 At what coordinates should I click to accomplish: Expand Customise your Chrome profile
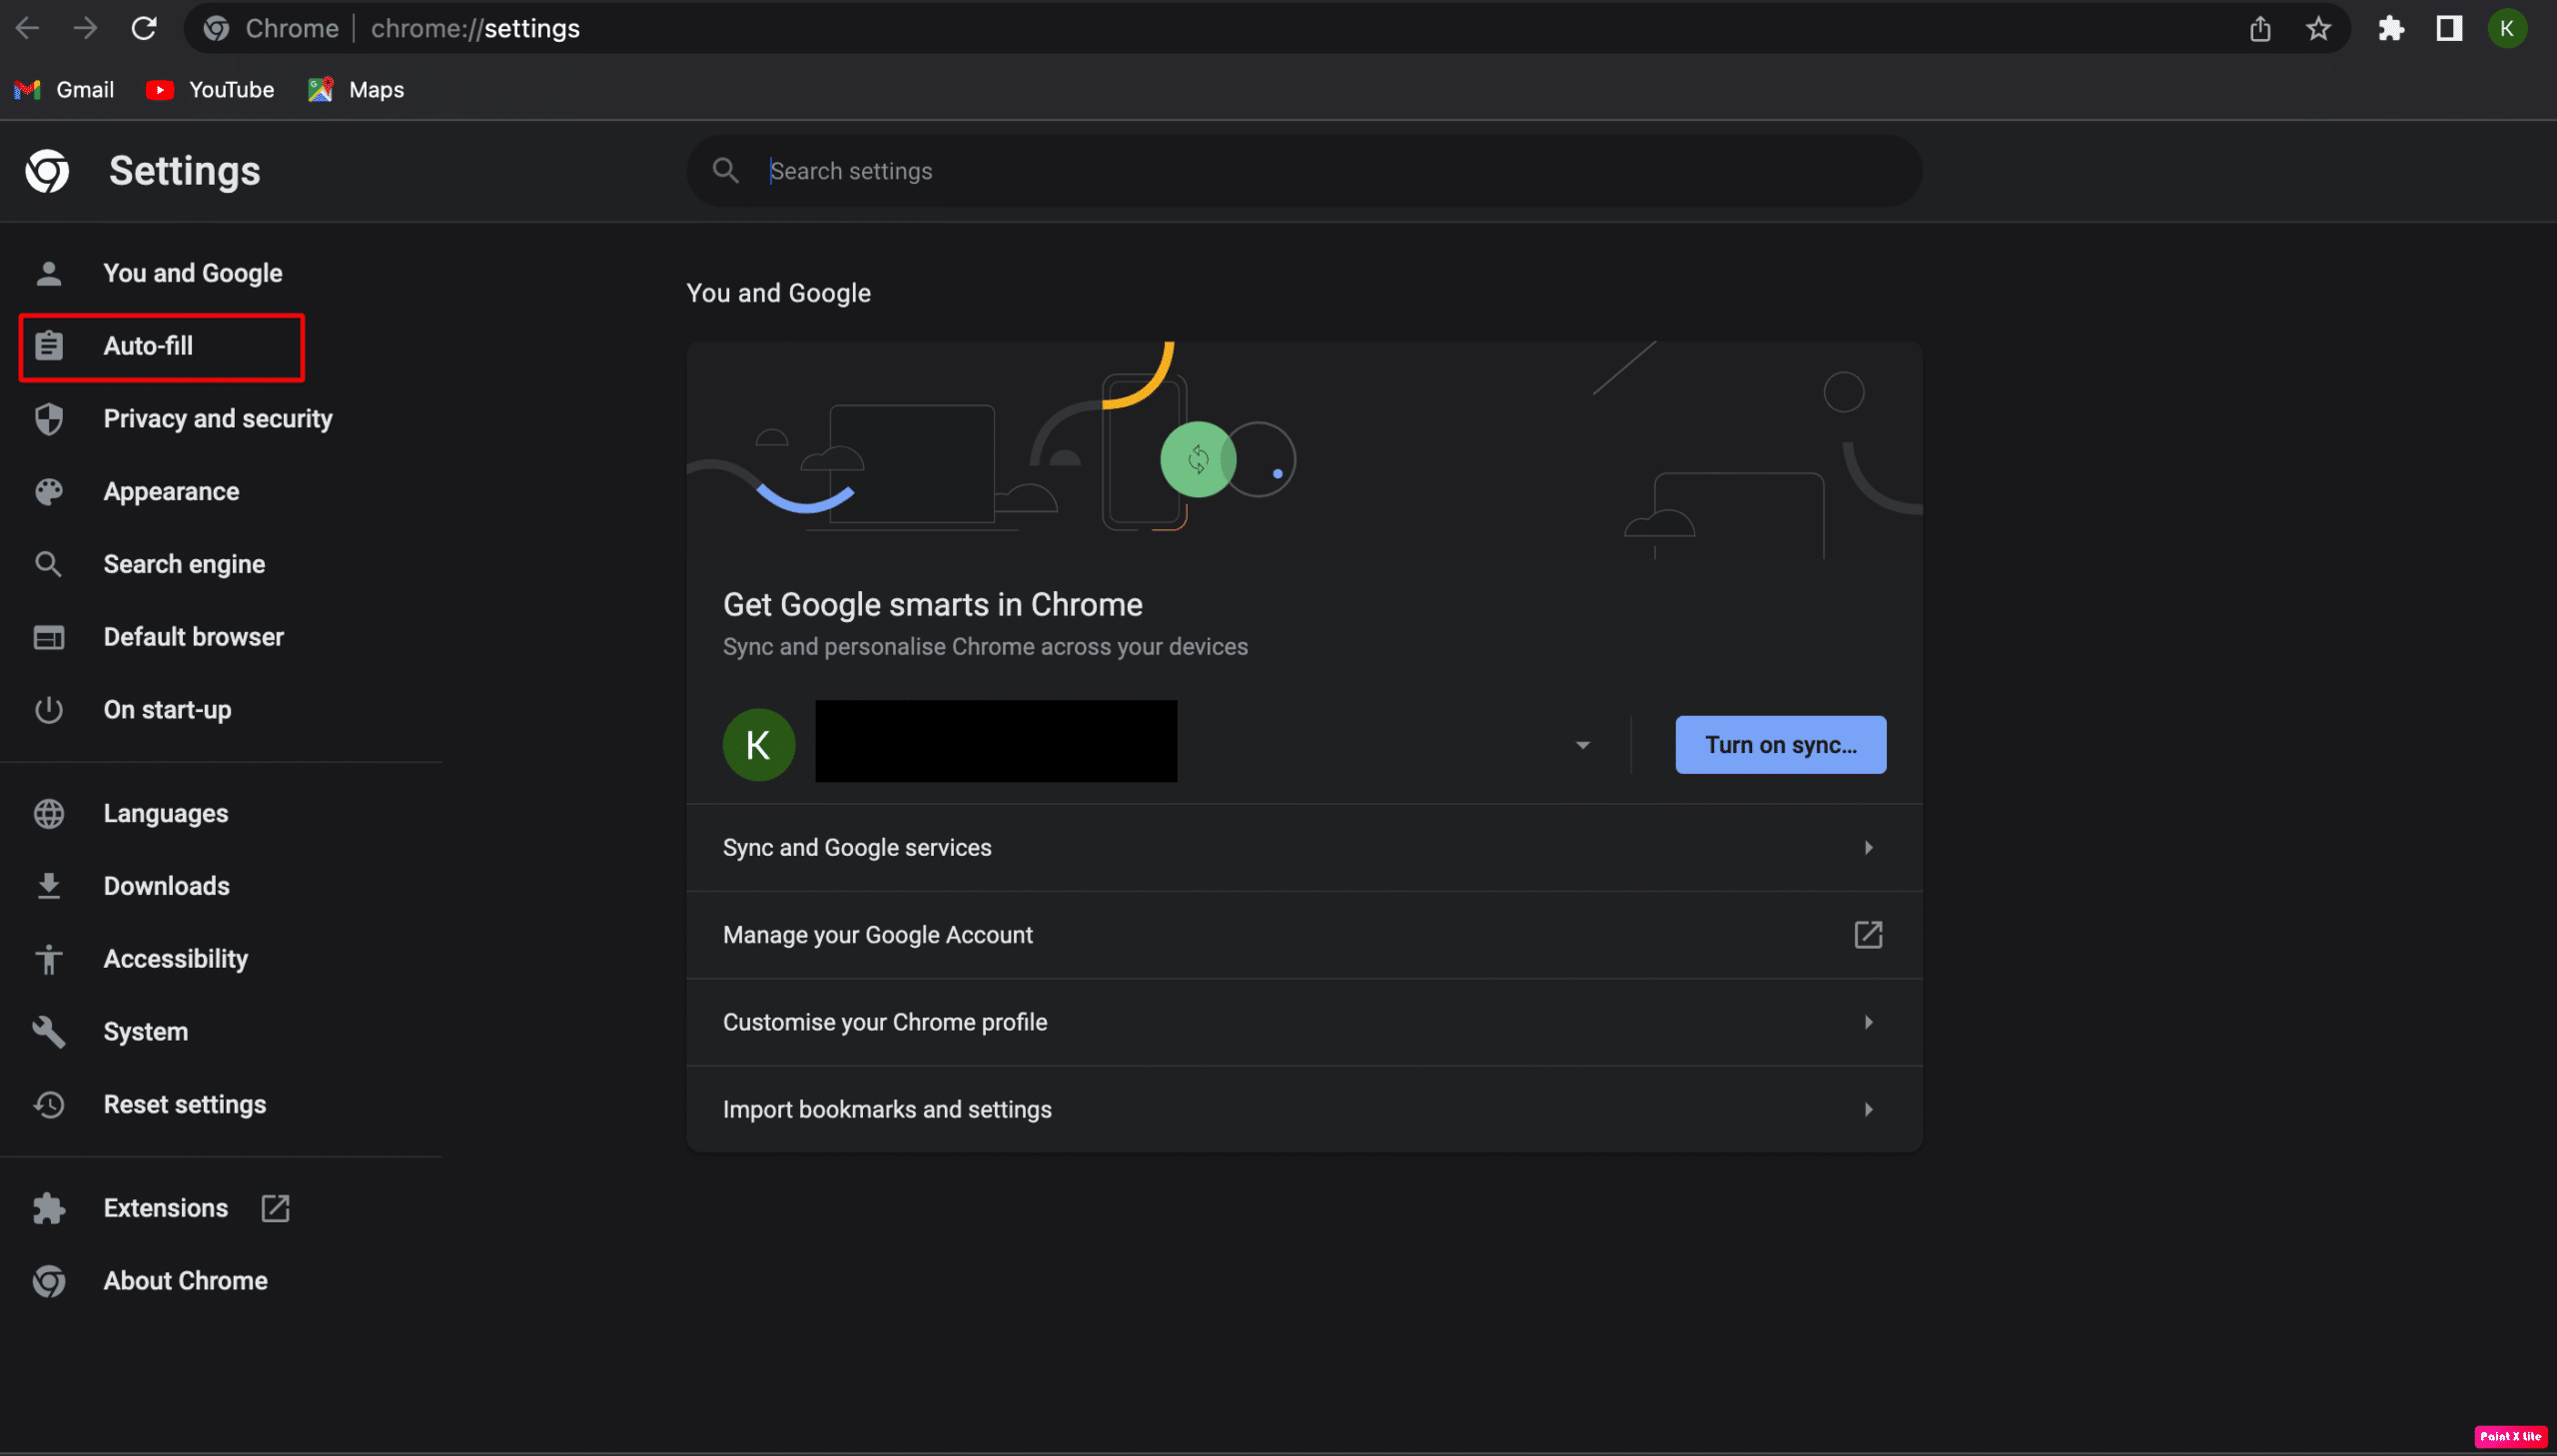1303,1022
